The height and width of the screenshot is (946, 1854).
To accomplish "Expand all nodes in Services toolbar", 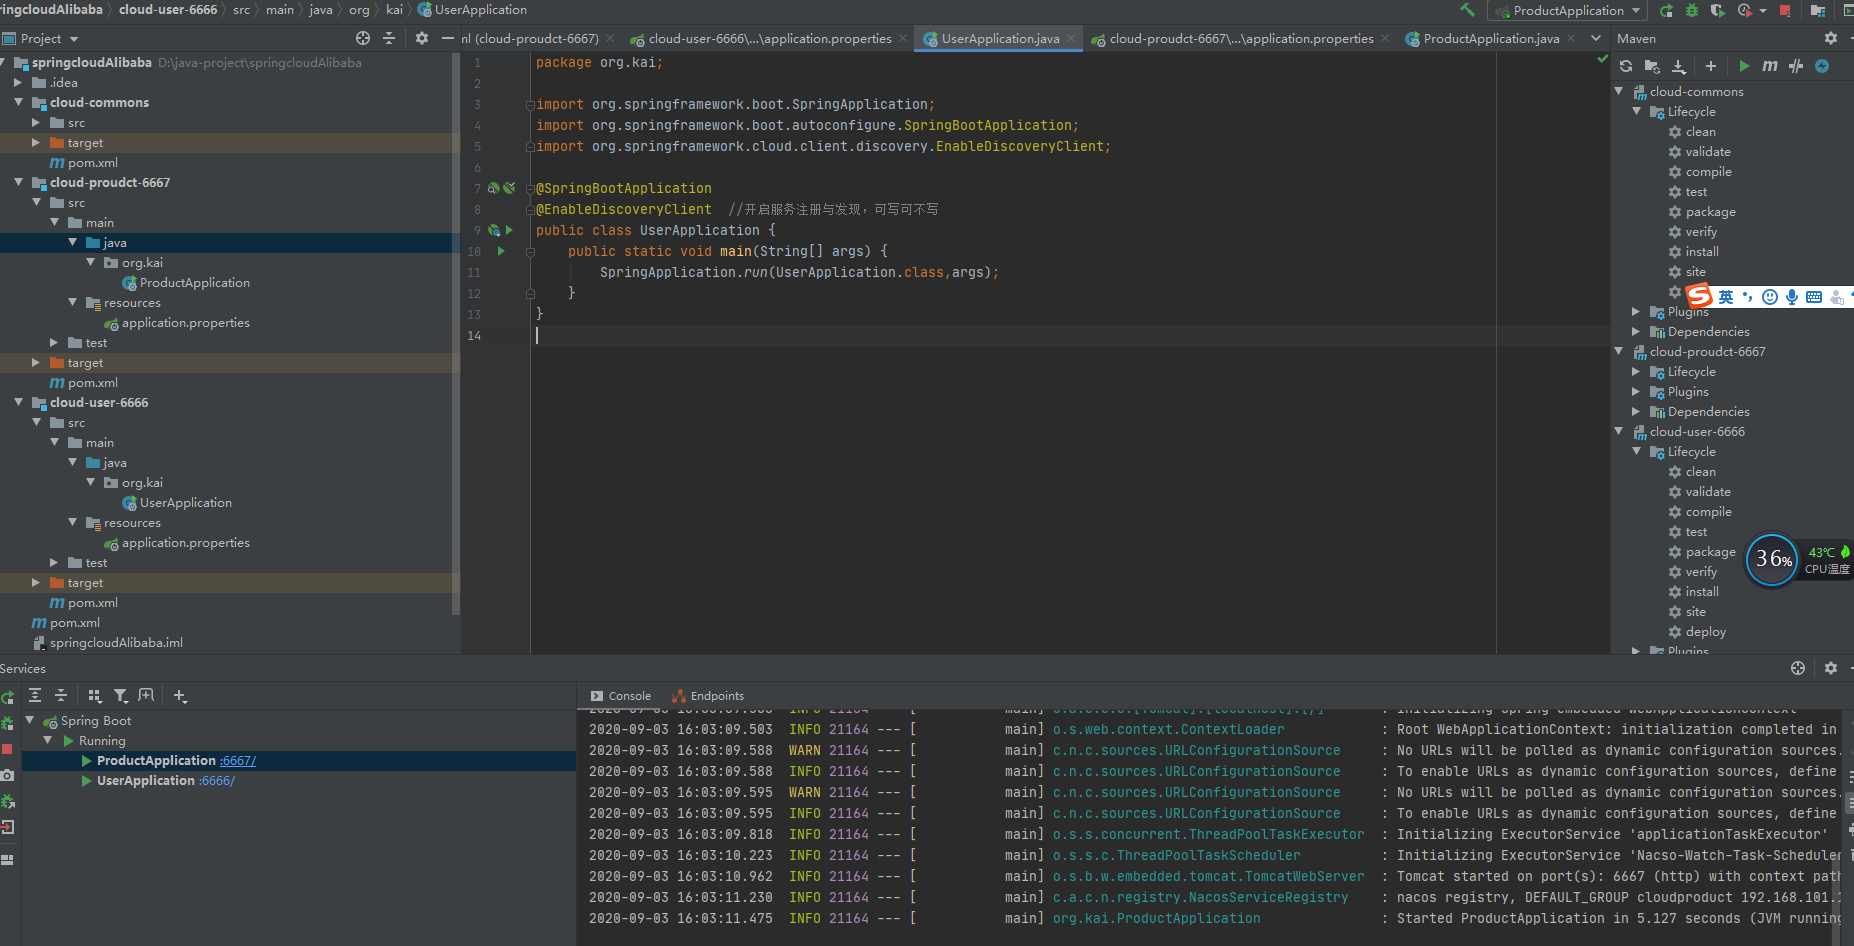I will [35, 695].
